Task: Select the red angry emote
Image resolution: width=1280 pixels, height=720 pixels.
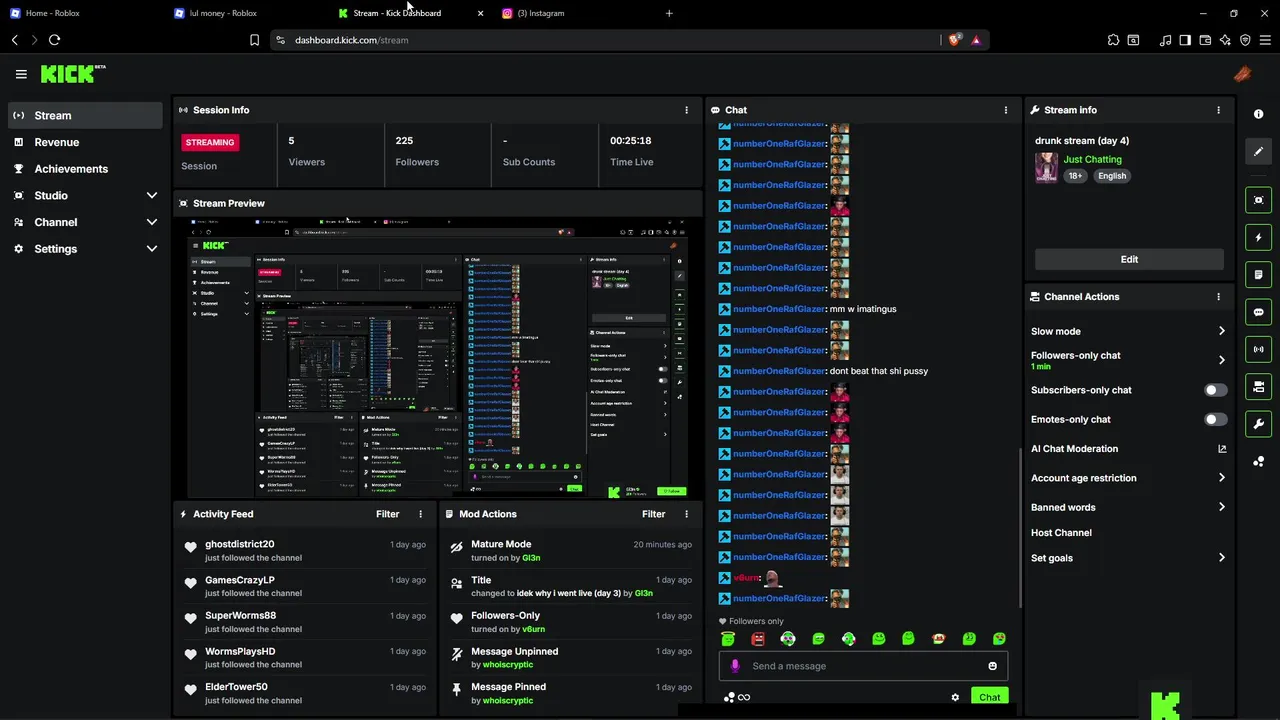Action: (758, 639)
